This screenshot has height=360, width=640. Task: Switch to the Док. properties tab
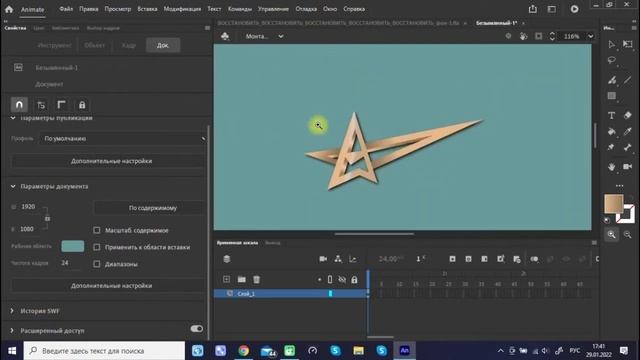point(163,45)
